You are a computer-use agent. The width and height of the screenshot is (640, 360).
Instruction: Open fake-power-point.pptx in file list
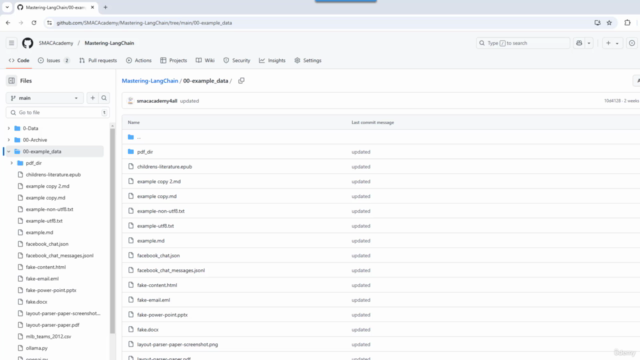pos(162,315)
